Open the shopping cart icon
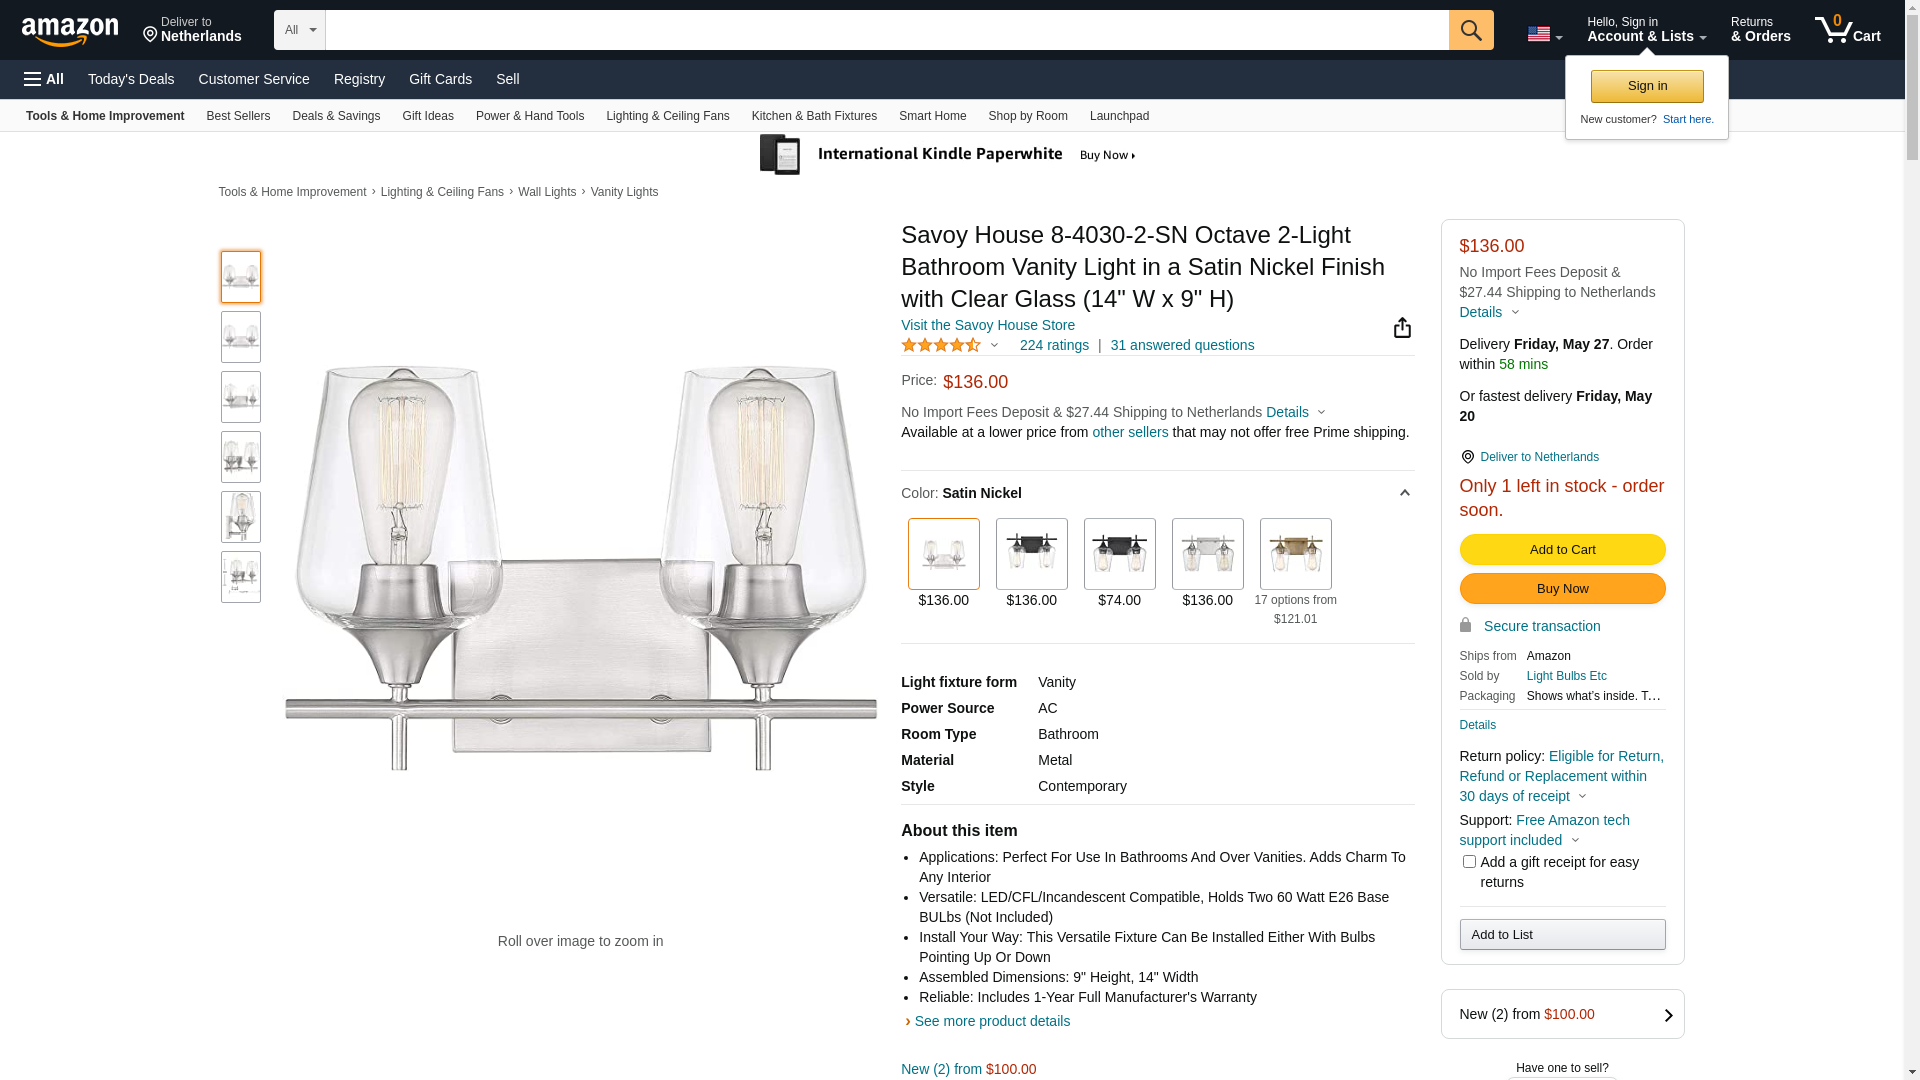The height and width of the screenshot is (1080, 1920). point(1846,30)
